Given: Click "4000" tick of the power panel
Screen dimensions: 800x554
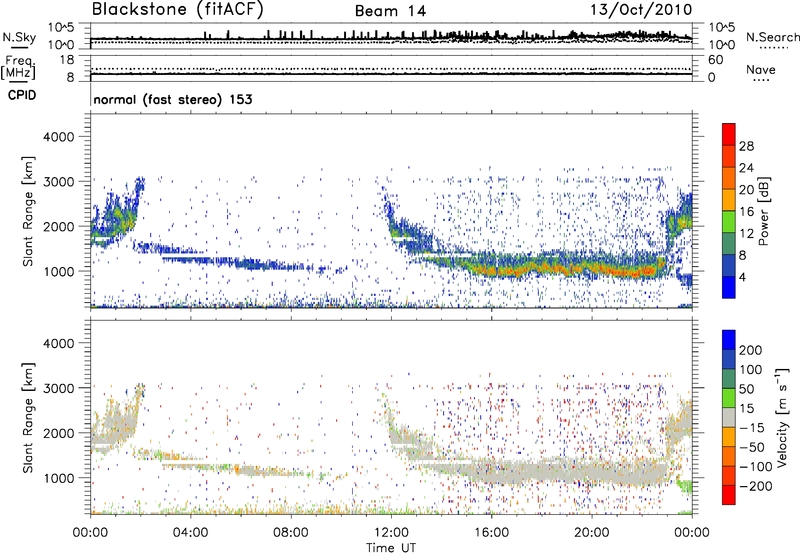Looking at the screenshot, I should click(58, 137).
